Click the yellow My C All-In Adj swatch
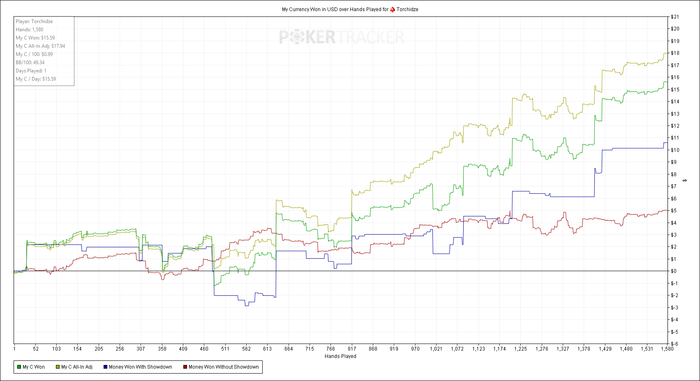 point(58,367)
